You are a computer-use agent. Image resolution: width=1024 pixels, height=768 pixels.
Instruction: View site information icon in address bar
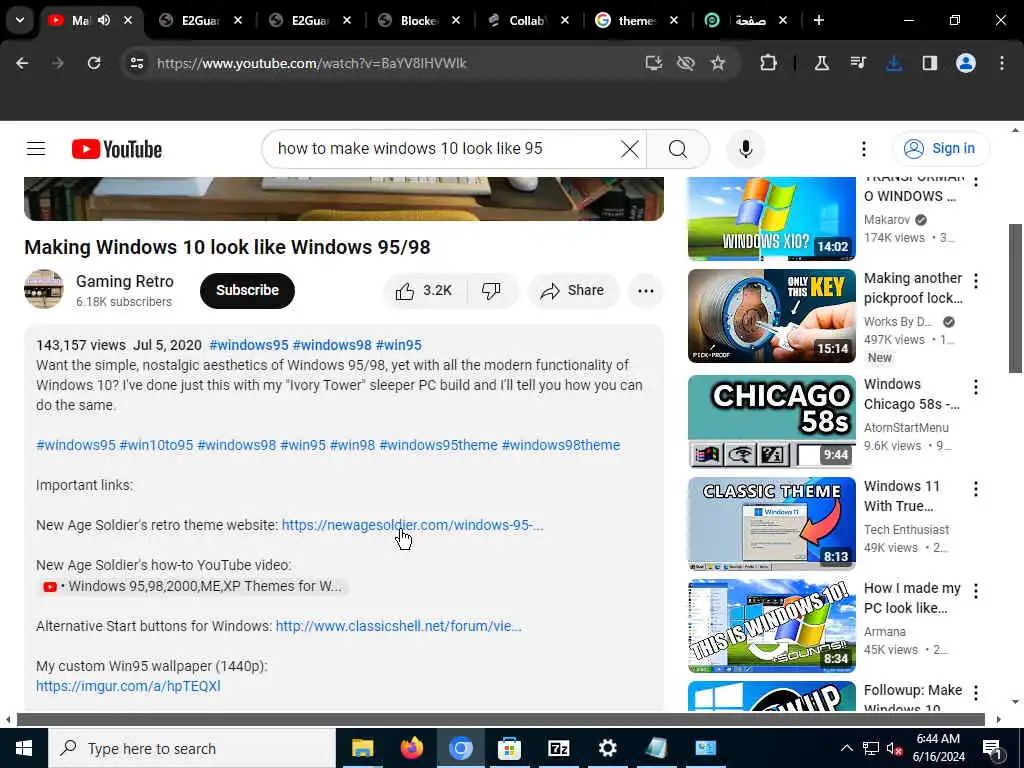click(x=136, y=63)
